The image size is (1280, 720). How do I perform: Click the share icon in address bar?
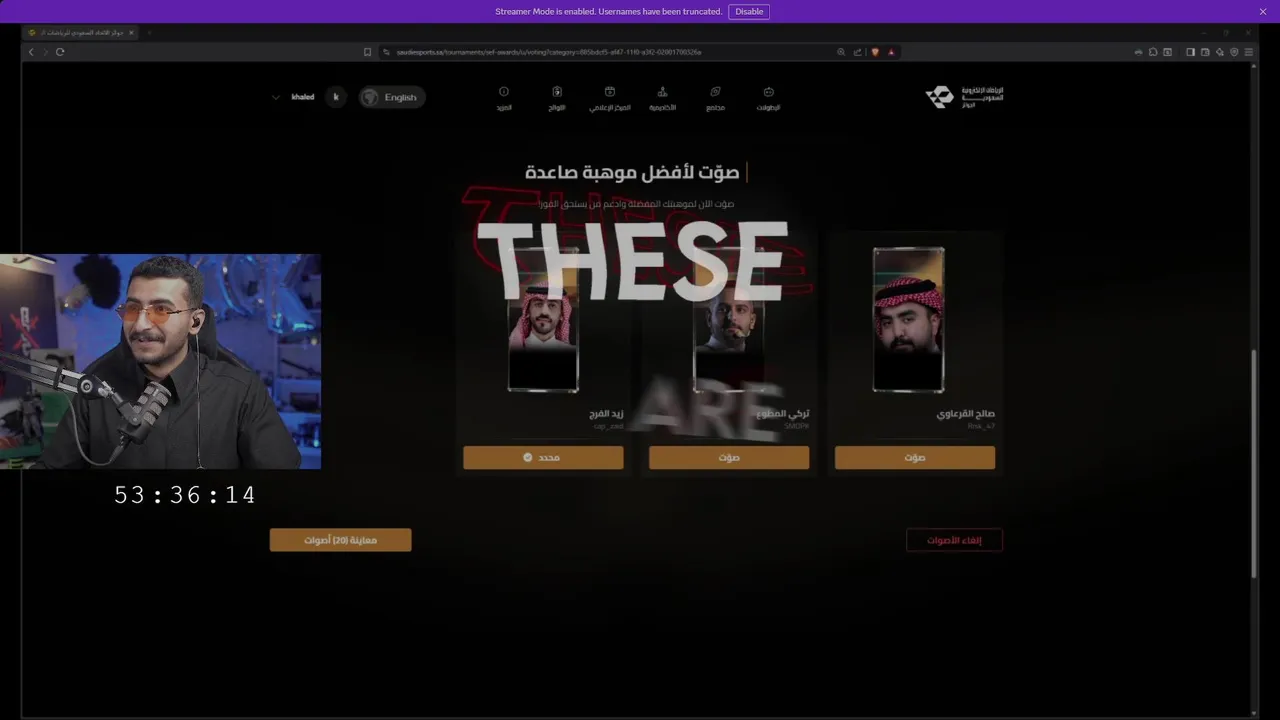(x=857, y=52)
